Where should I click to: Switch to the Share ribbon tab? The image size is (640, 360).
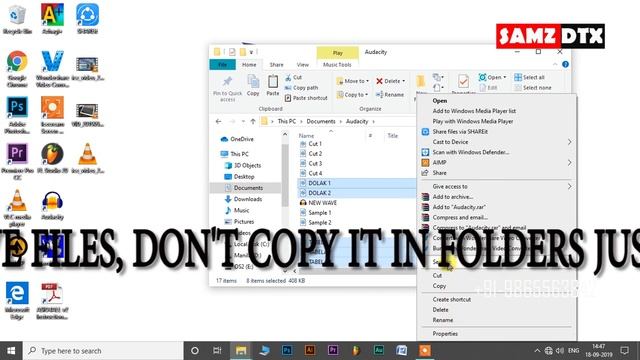pos(276,64)
